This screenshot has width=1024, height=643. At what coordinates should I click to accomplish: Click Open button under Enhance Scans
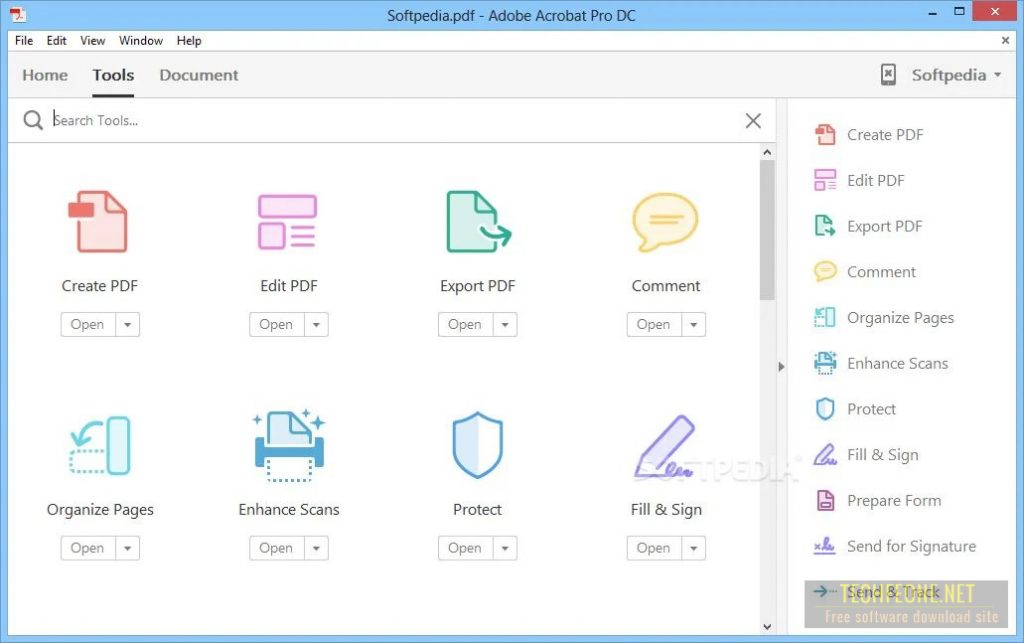click(x=277, y=548)
